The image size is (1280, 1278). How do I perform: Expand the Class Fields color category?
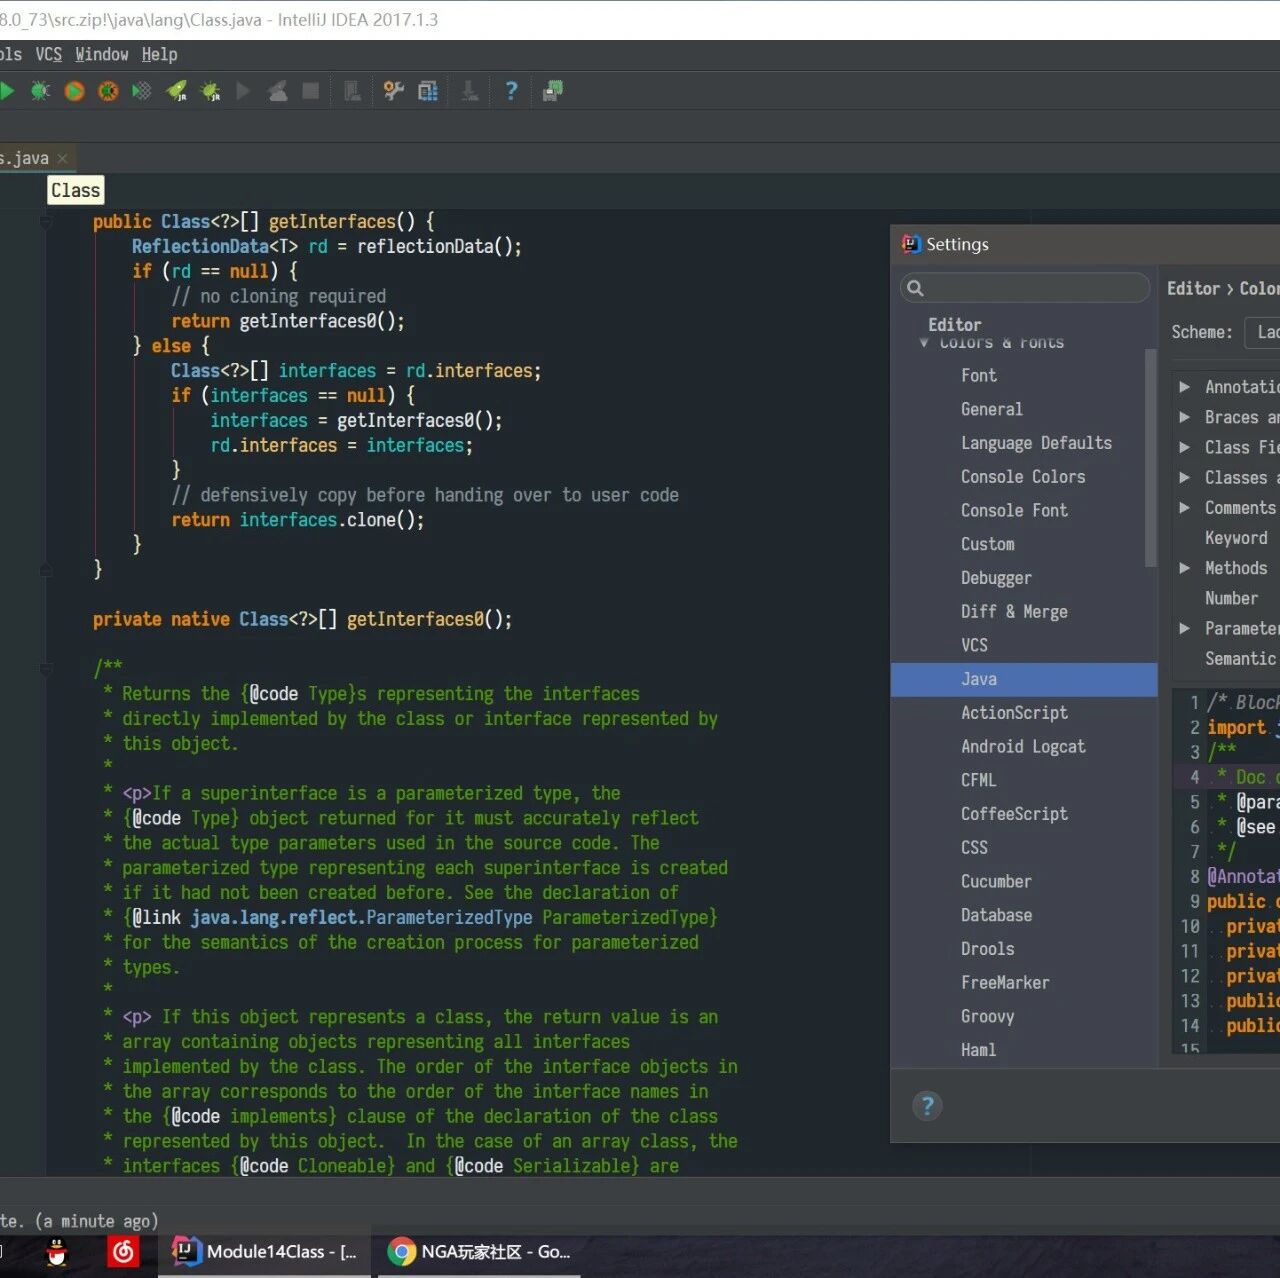pos(1184,447)
